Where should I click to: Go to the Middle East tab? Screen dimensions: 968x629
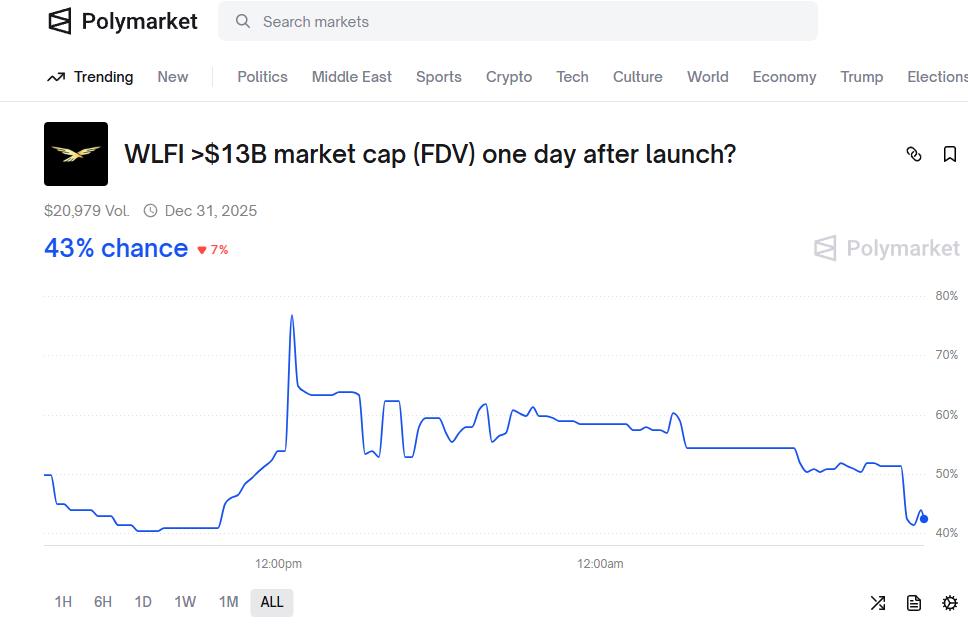tap(351, 77)
